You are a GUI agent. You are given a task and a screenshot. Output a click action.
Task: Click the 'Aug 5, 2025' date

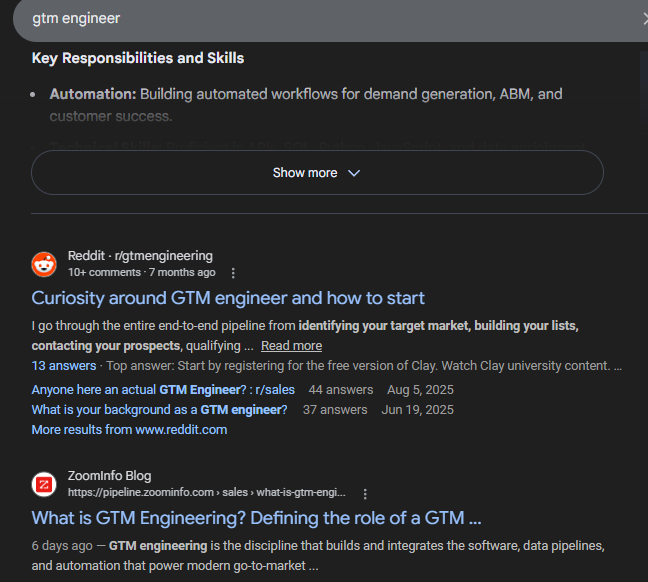click(x=420, y=390)
